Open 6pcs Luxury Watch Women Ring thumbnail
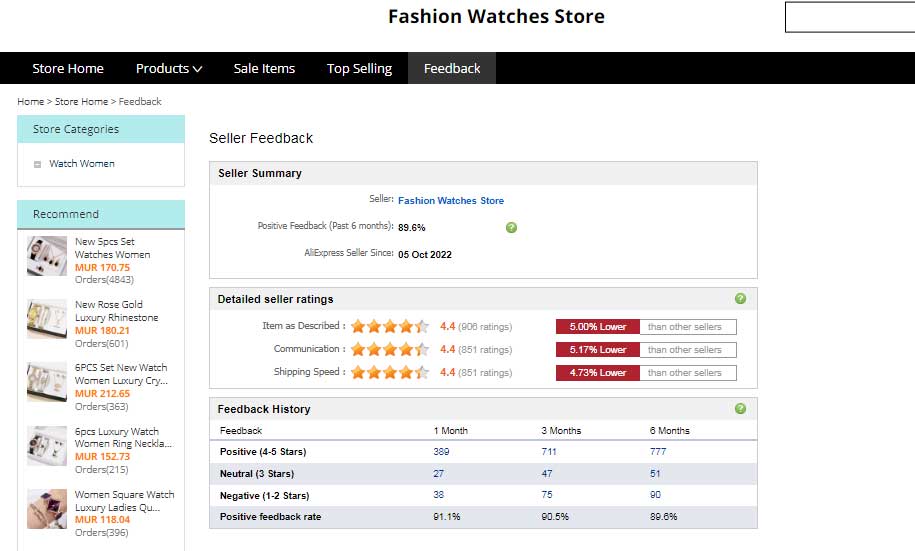The image size is (915, 551). coord(47,445)
